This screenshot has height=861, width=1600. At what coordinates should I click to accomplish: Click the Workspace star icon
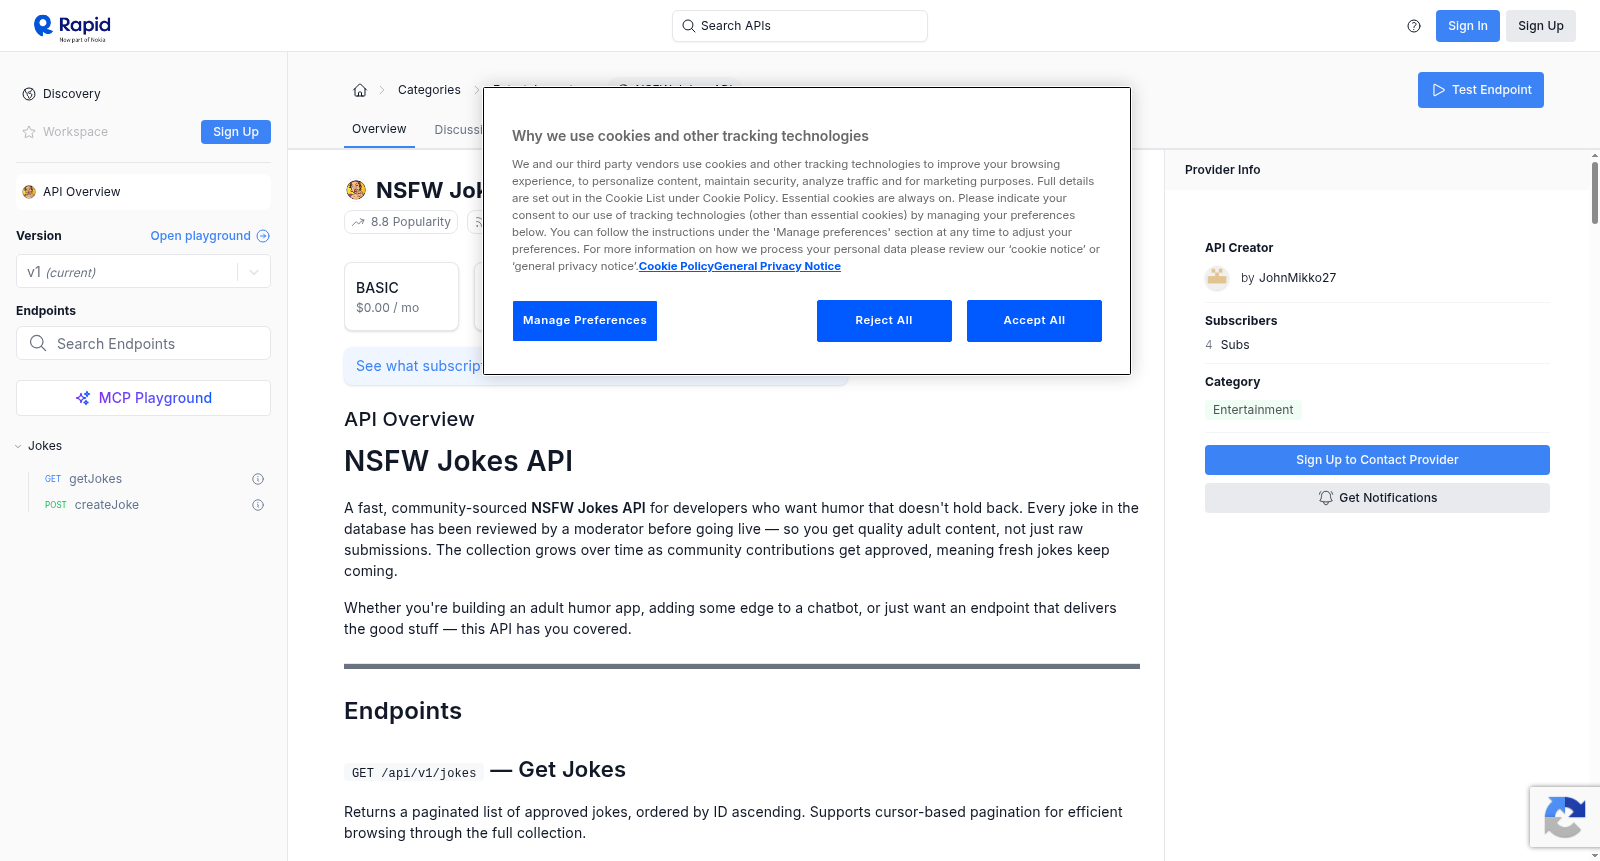point(29,132)
